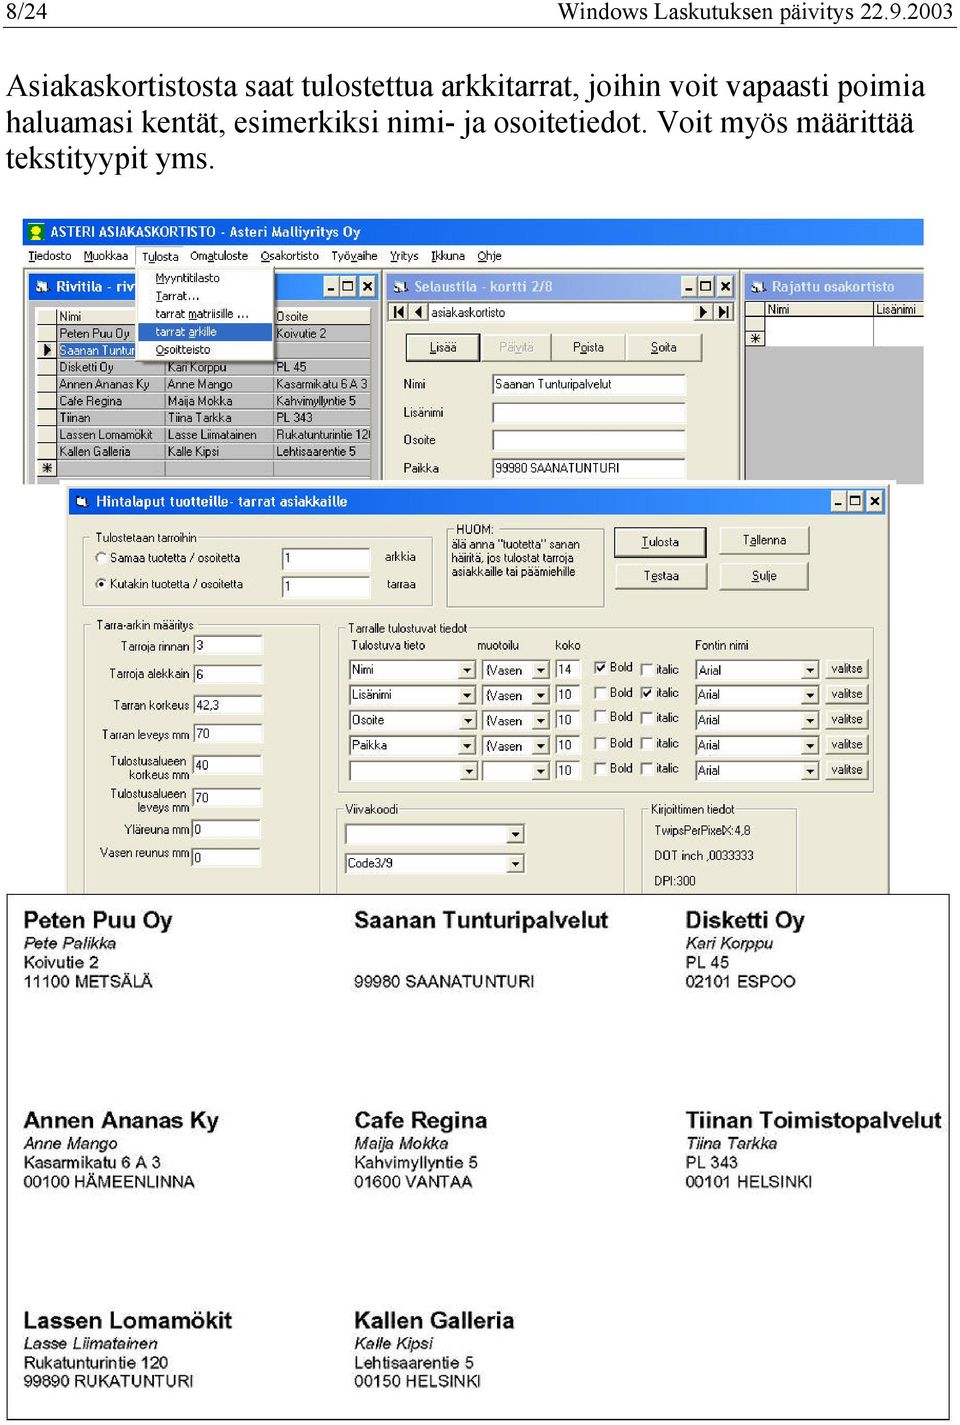This screenshot has width=960, height=1425.
Task: Open the Työvaihe menu
Action: pyautogui.click(x=355, y=256)
